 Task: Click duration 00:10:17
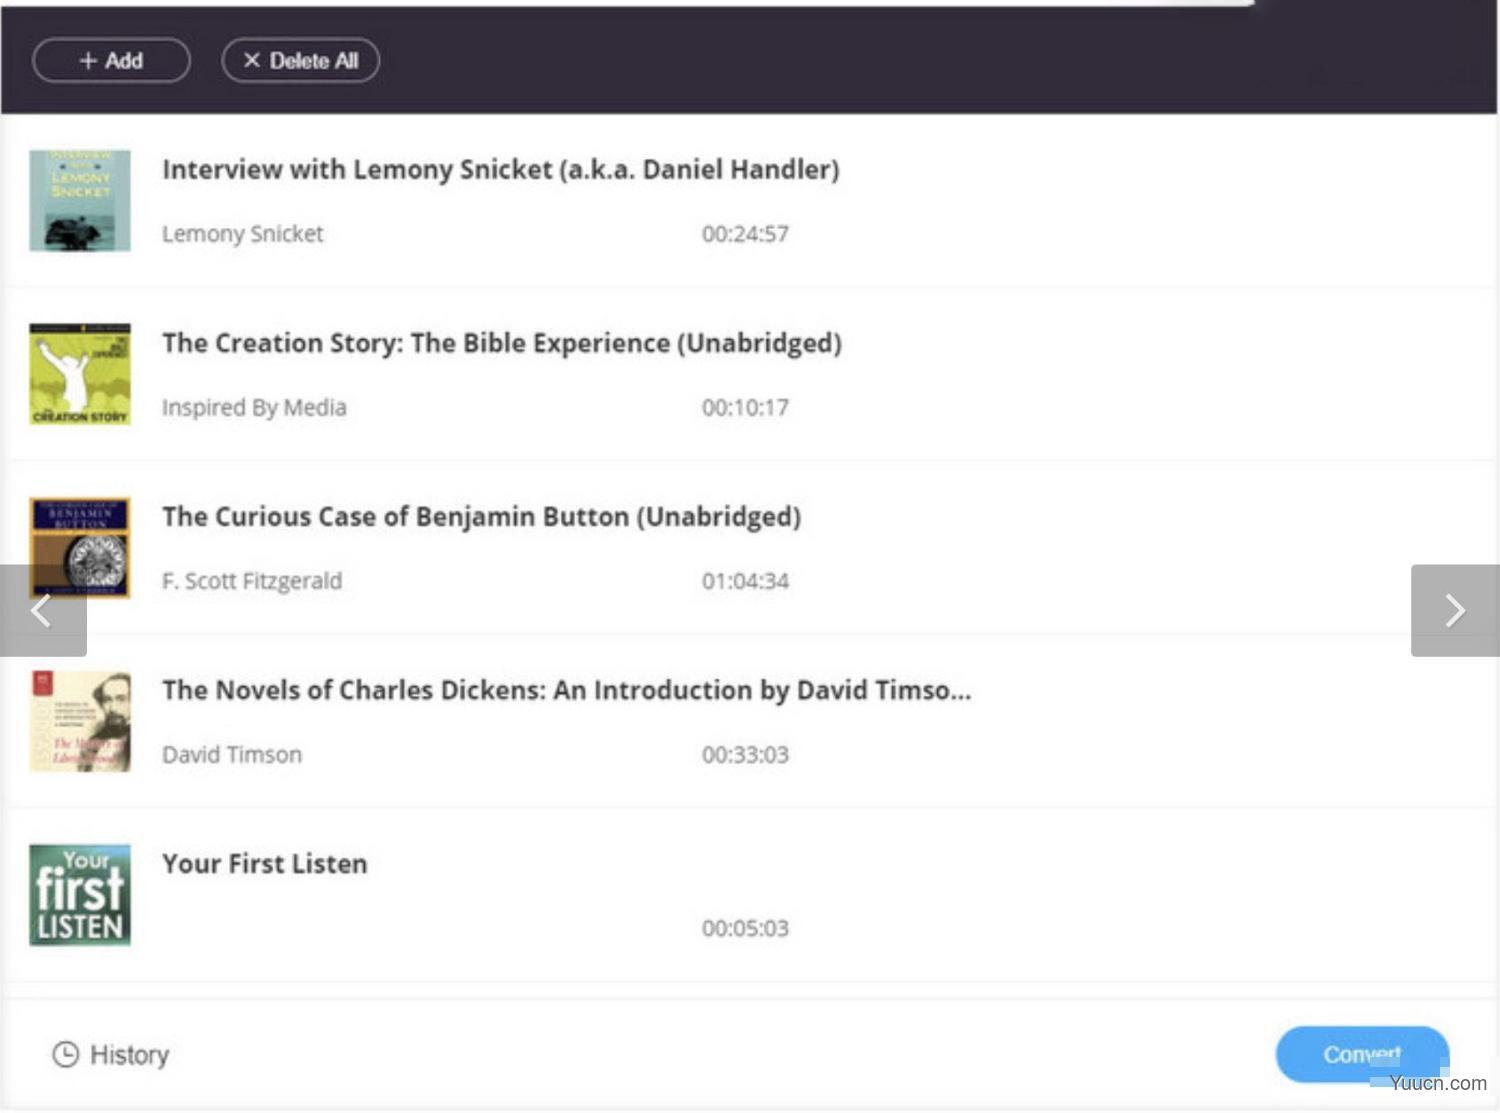coord(745,408)
